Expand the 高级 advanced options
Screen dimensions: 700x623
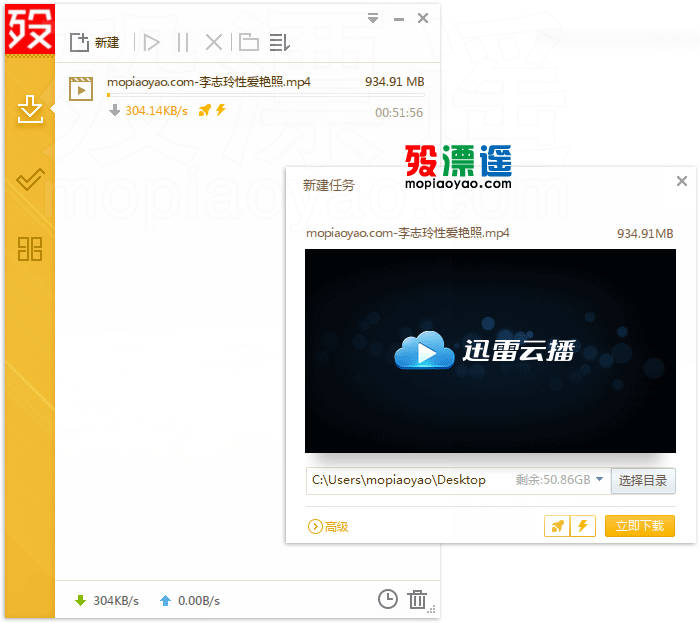(x=328, y=527)
